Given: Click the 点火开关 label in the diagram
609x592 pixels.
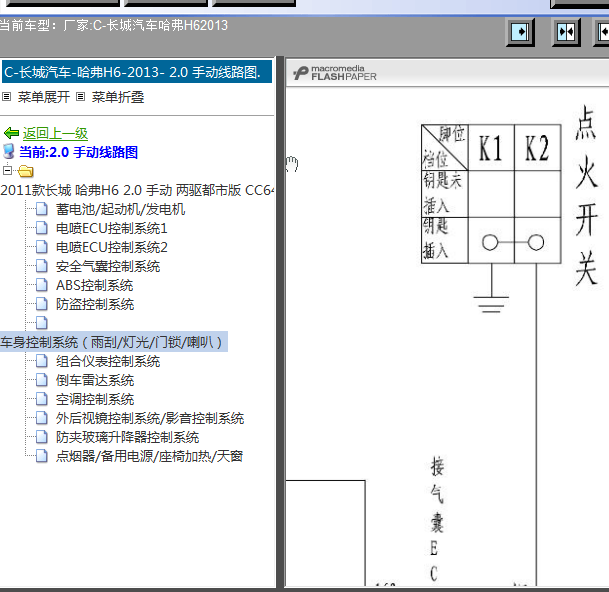Looking at the screenshot, I should click(586, 196).
